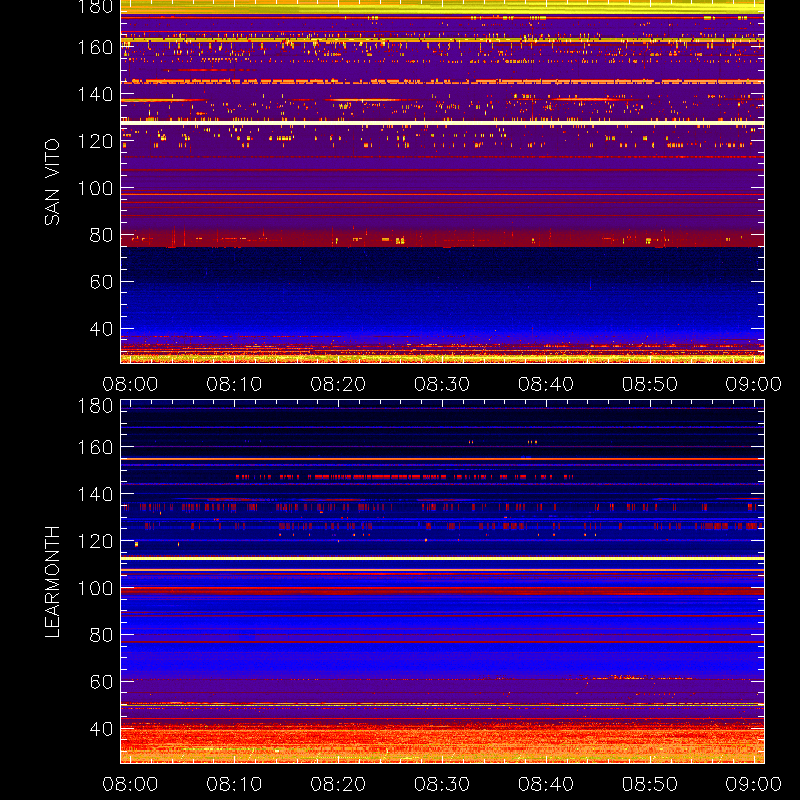
Task: Choose Learmonth frequency tick label 40
Action: tap(101, 729)
